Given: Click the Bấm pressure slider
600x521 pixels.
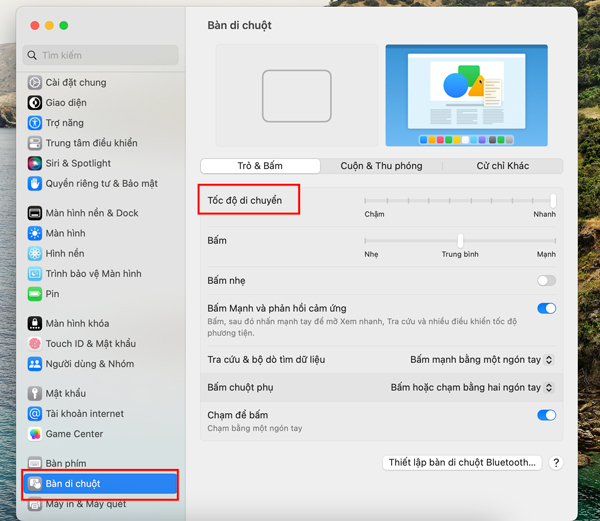Looking at the screenshot, I should 460,241.
